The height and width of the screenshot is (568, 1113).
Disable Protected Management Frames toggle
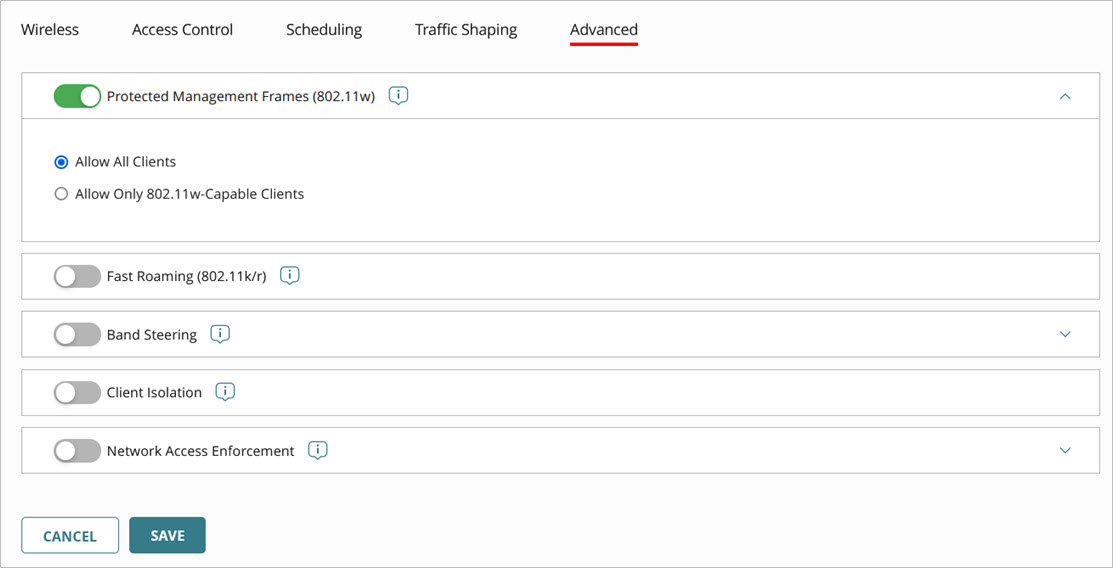77,96
